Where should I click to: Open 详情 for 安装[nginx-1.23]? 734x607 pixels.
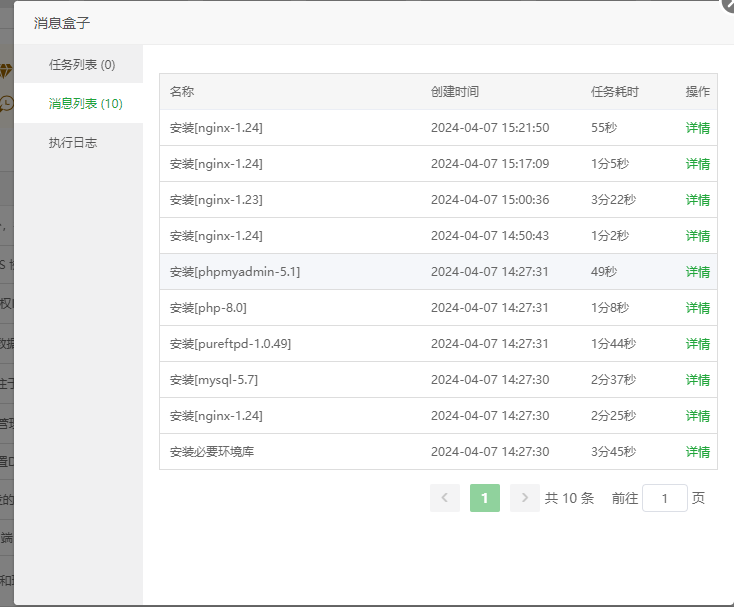(x=697, y=200)
